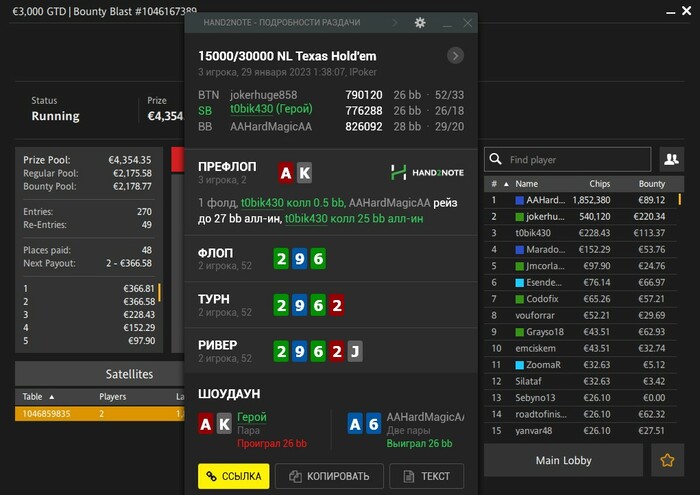Viewport: 700px width, 495px height.
Task: Click the blue square next to AAHard...
Action: tap(520, 200)
